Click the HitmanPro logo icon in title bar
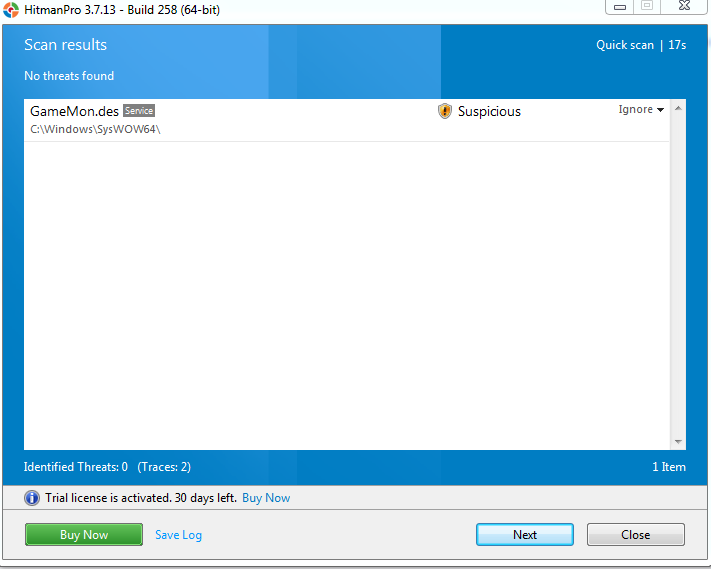 10,10
